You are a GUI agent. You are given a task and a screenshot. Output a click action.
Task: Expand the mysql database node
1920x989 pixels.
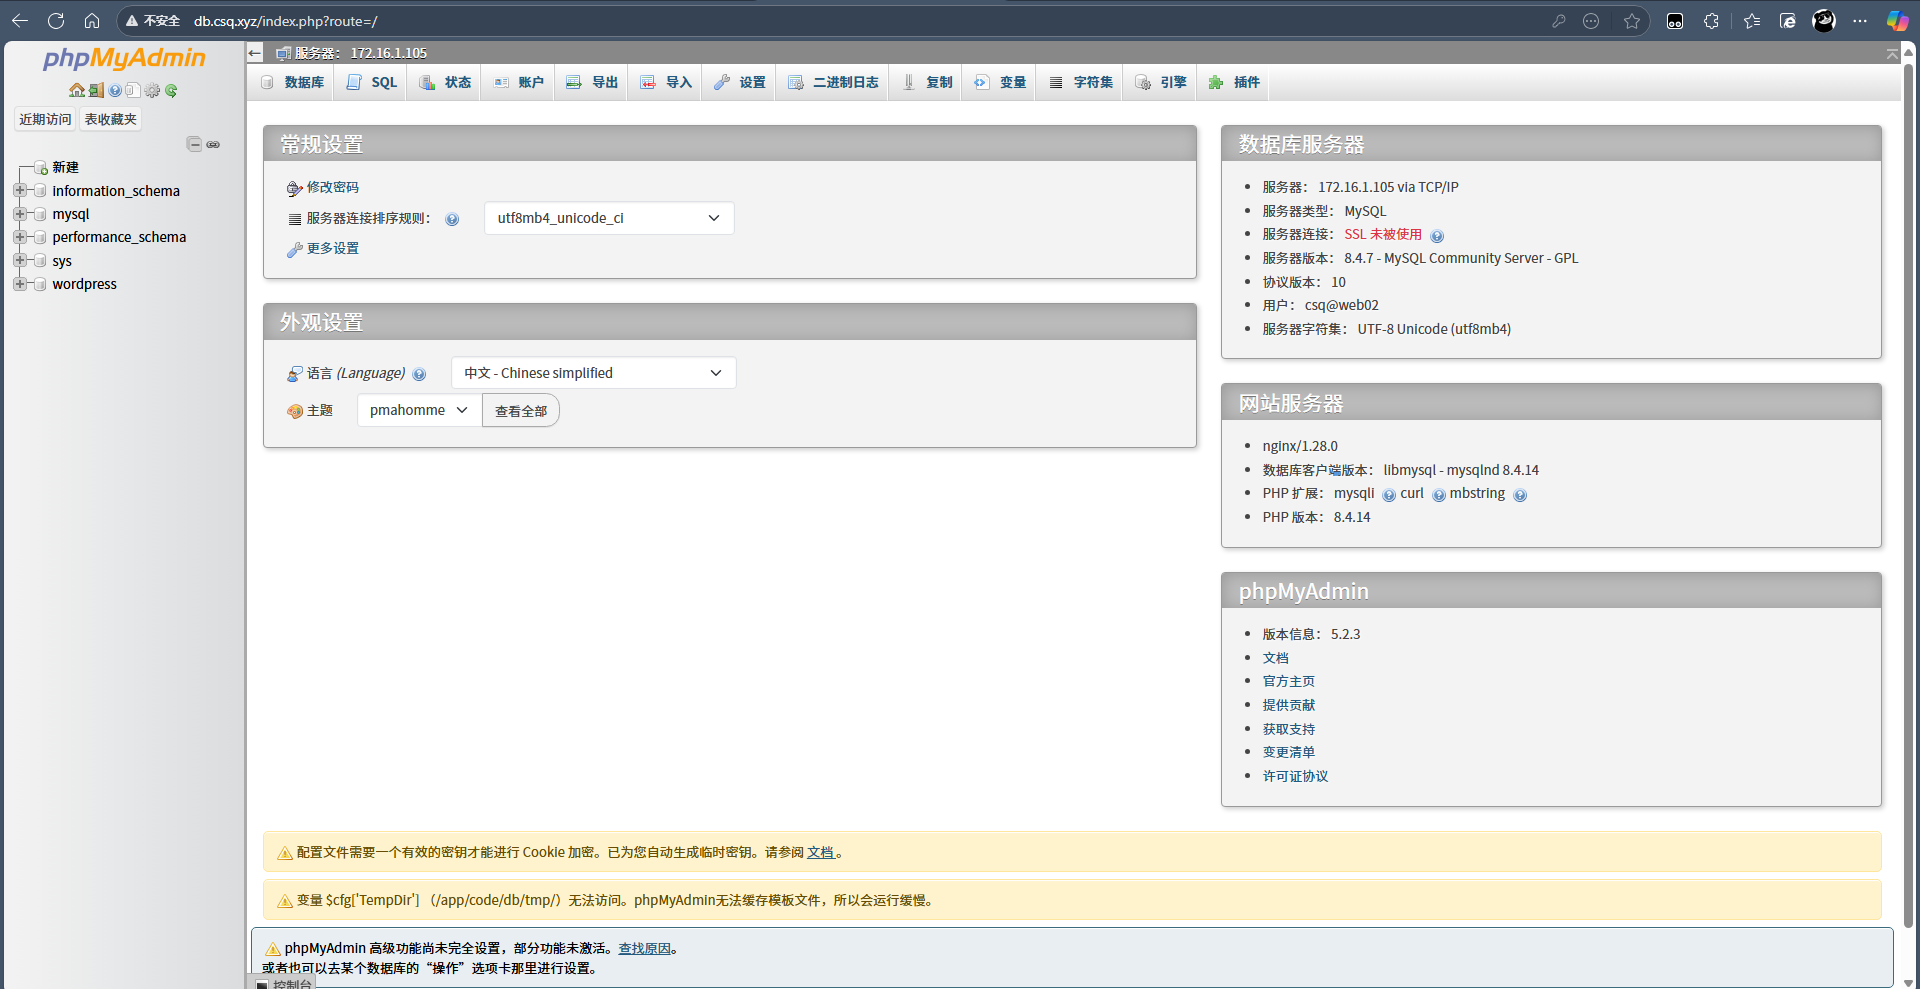[20, 214]
